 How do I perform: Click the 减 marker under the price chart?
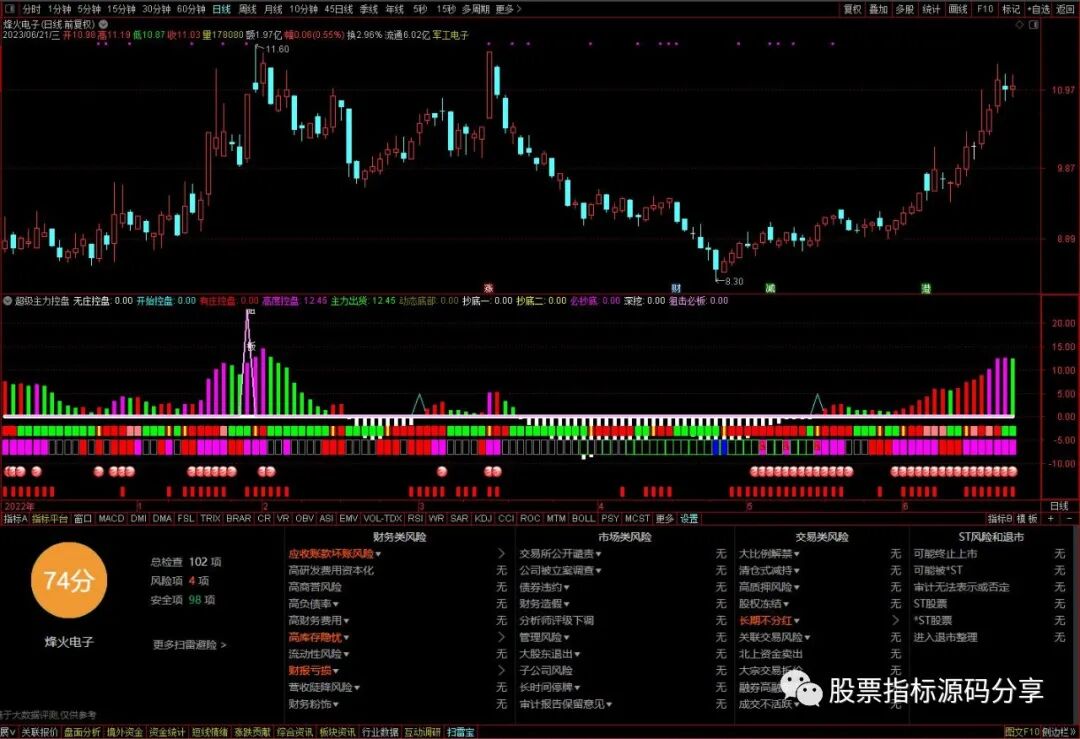point(770,288)
